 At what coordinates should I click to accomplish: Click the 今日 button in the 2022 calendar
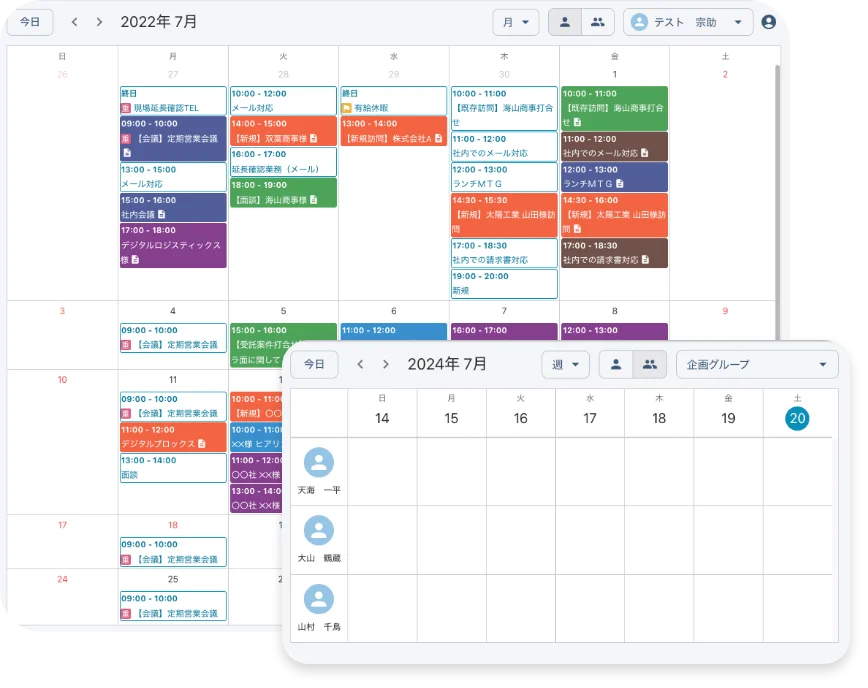pyautogui.click(x=30, y=22)
